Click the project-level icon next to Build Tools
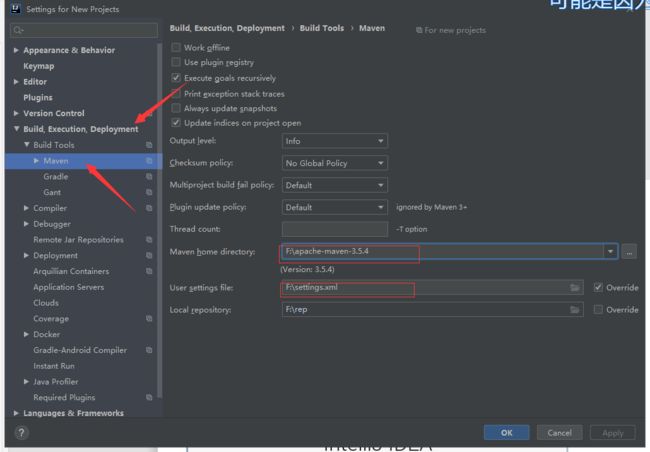Viewport: 650px width, 452px height. tap(149, 145)
